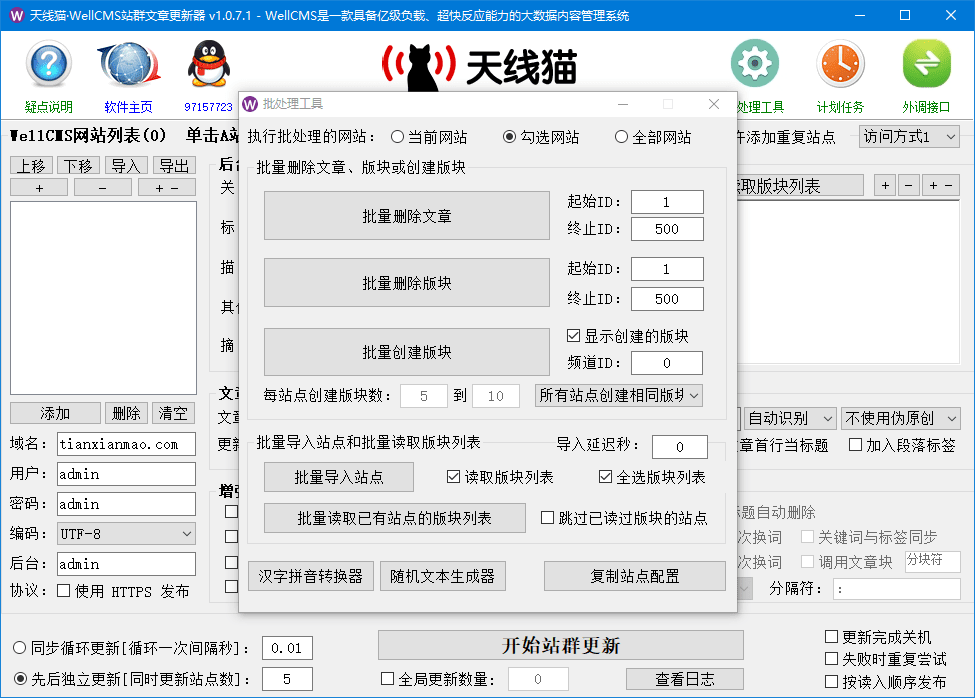
Task: Select 先后独立更新 radio button
Action: pos(20,679)
